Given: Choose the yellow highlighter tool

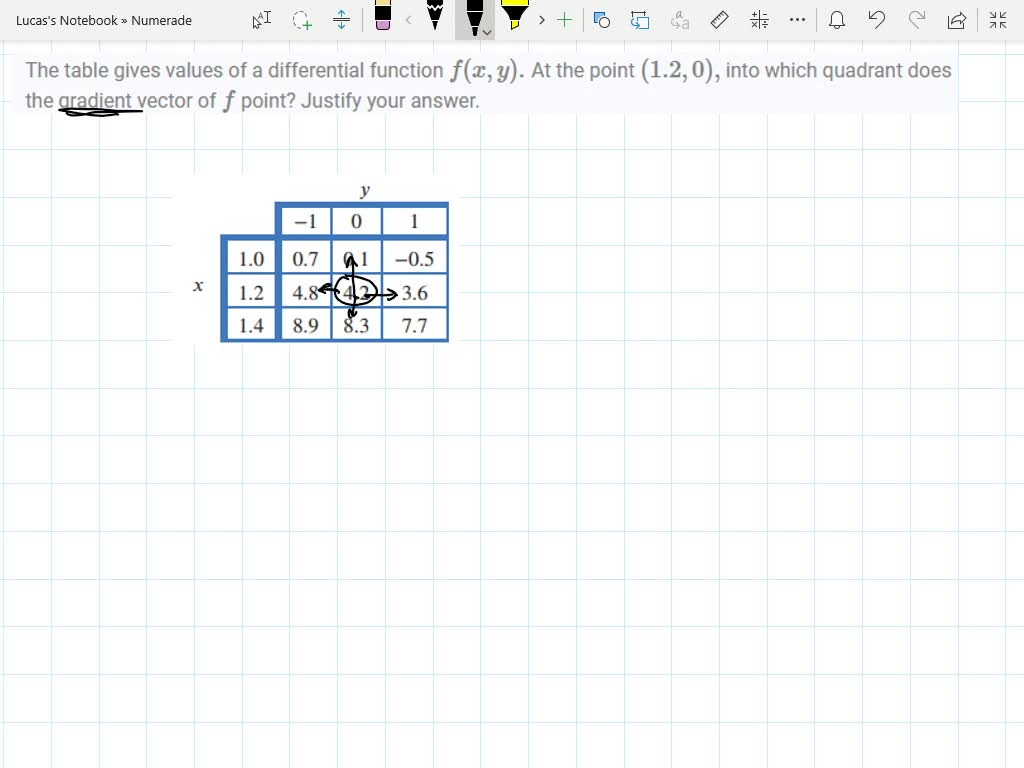Looking at the screenshot, I should click(514, 18).
